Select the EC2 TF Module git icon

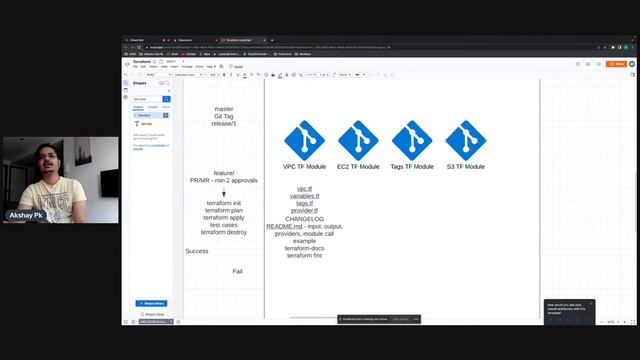click(x=358, y=140)
